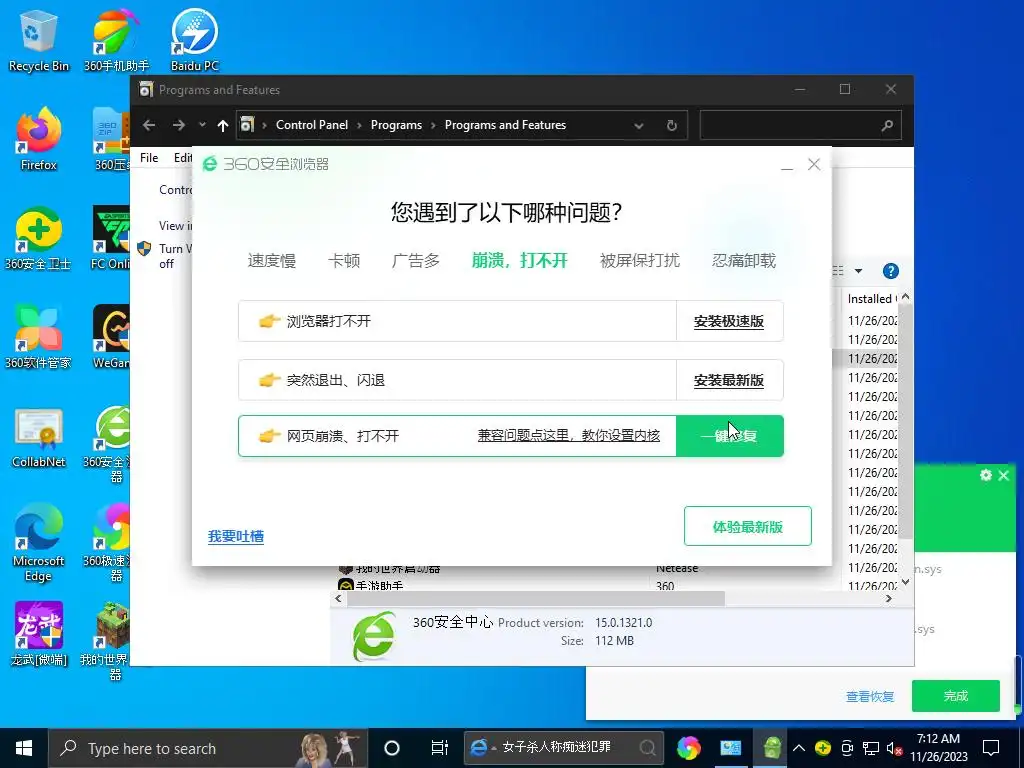Launch Microsoft Edge from the desktop

click(38, 543)
